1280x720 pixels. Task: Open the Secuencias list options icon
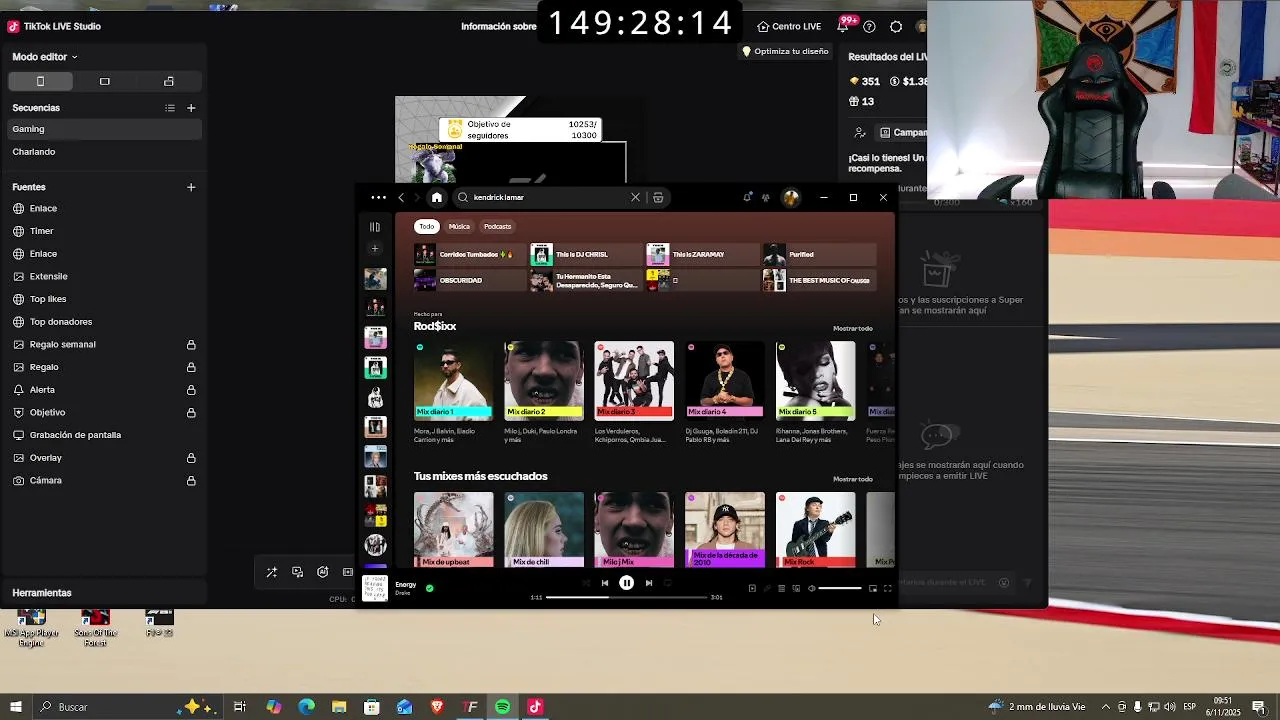pyautogui.click(x=170, y=108)
